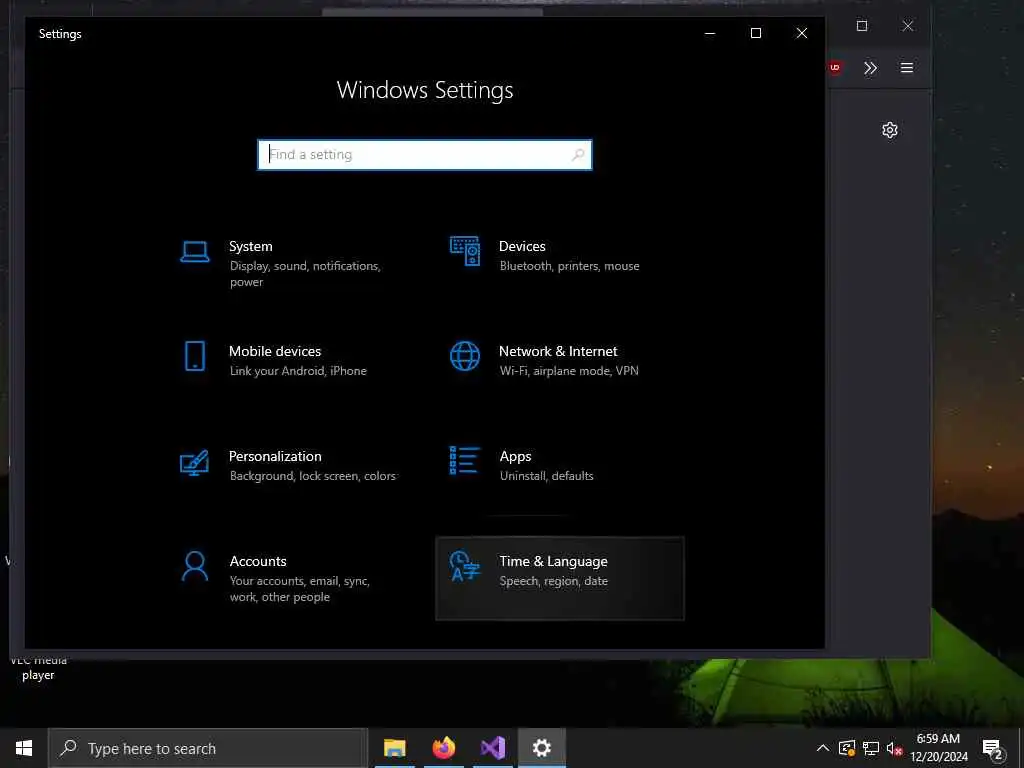
Task: Open Firefox from the taskbar
Action: [444, 748]
